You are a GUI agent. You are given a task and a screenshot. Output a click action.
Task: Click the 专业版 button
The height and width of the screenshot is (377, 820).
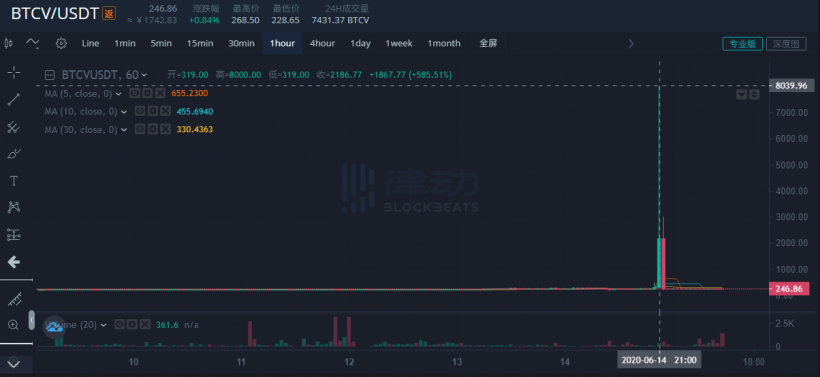(743, 44)
